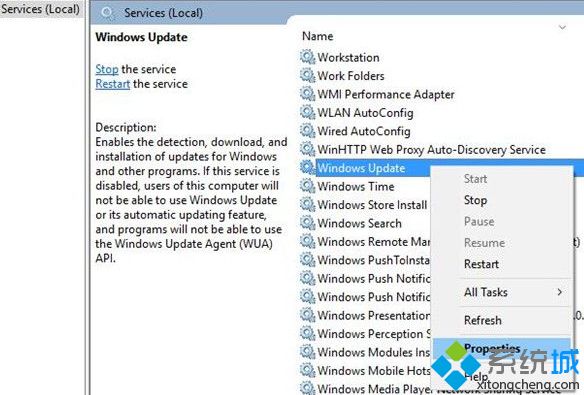
Task: Click the Windows Perception service gear icon
Action: pyautogui.click(x=308, y=334)
